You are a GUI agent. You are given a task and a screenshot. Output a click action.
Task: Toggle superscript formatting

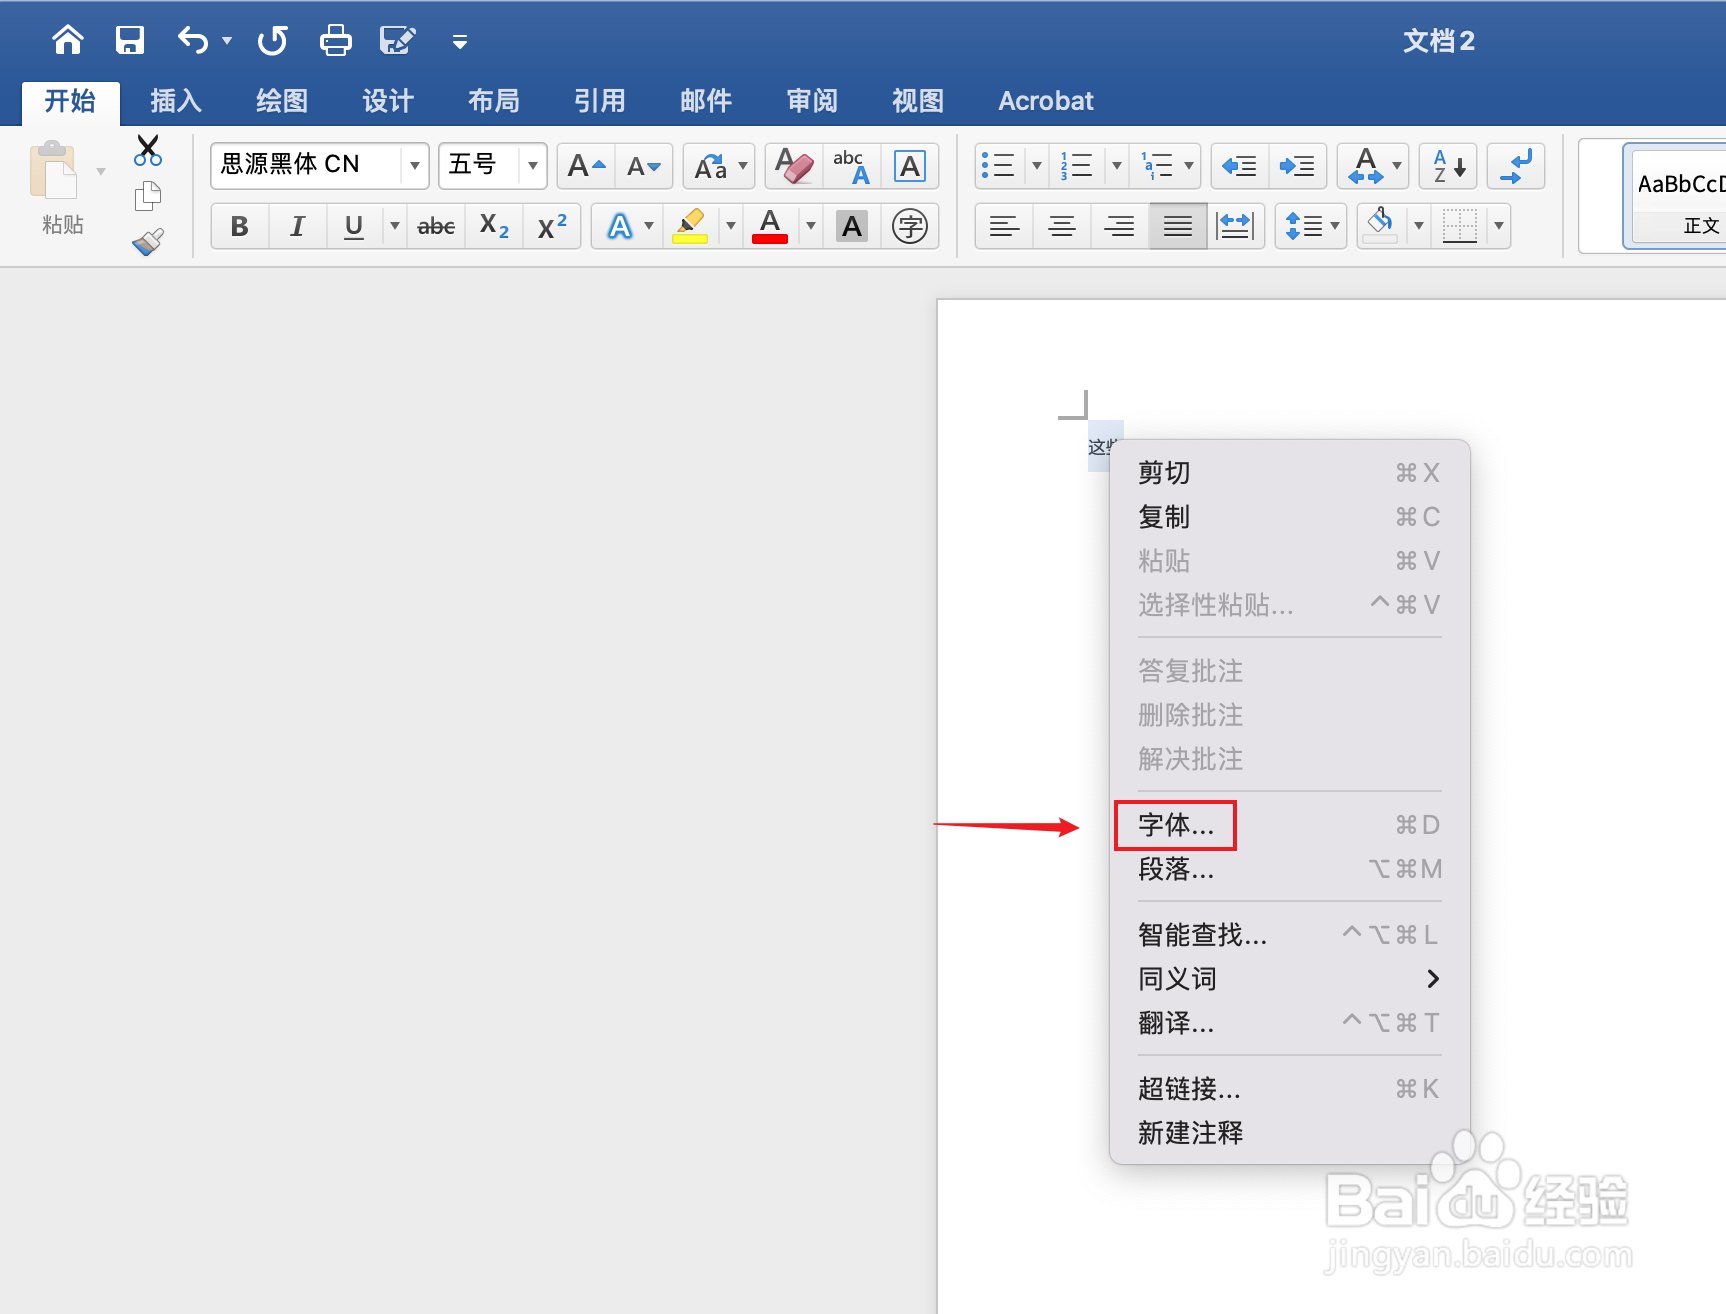pos(552,226)
